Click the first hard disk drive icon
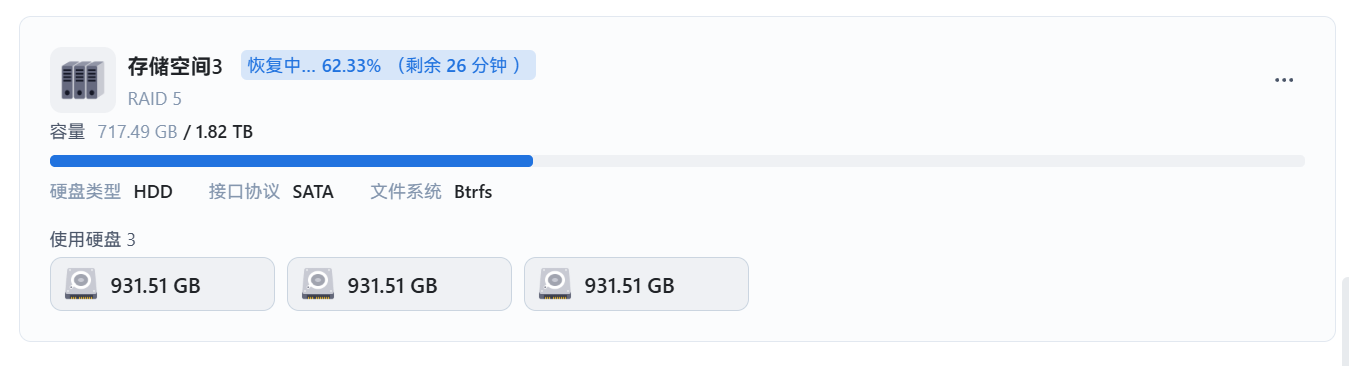The width and height of the screenshot is (1349, 366). [x=81, y=285]
